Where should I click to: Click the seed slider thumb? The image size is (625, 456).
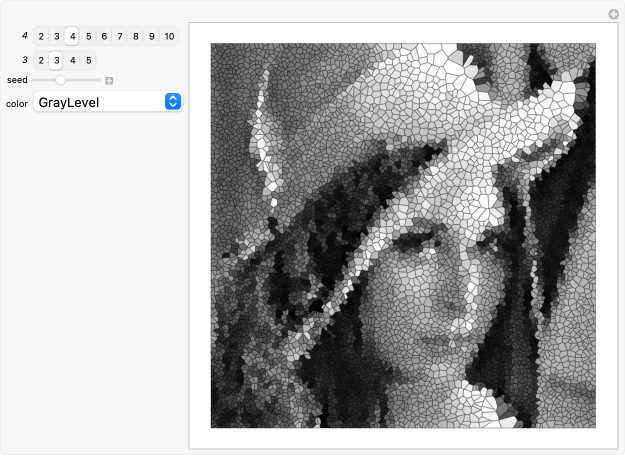coord(60,80)
